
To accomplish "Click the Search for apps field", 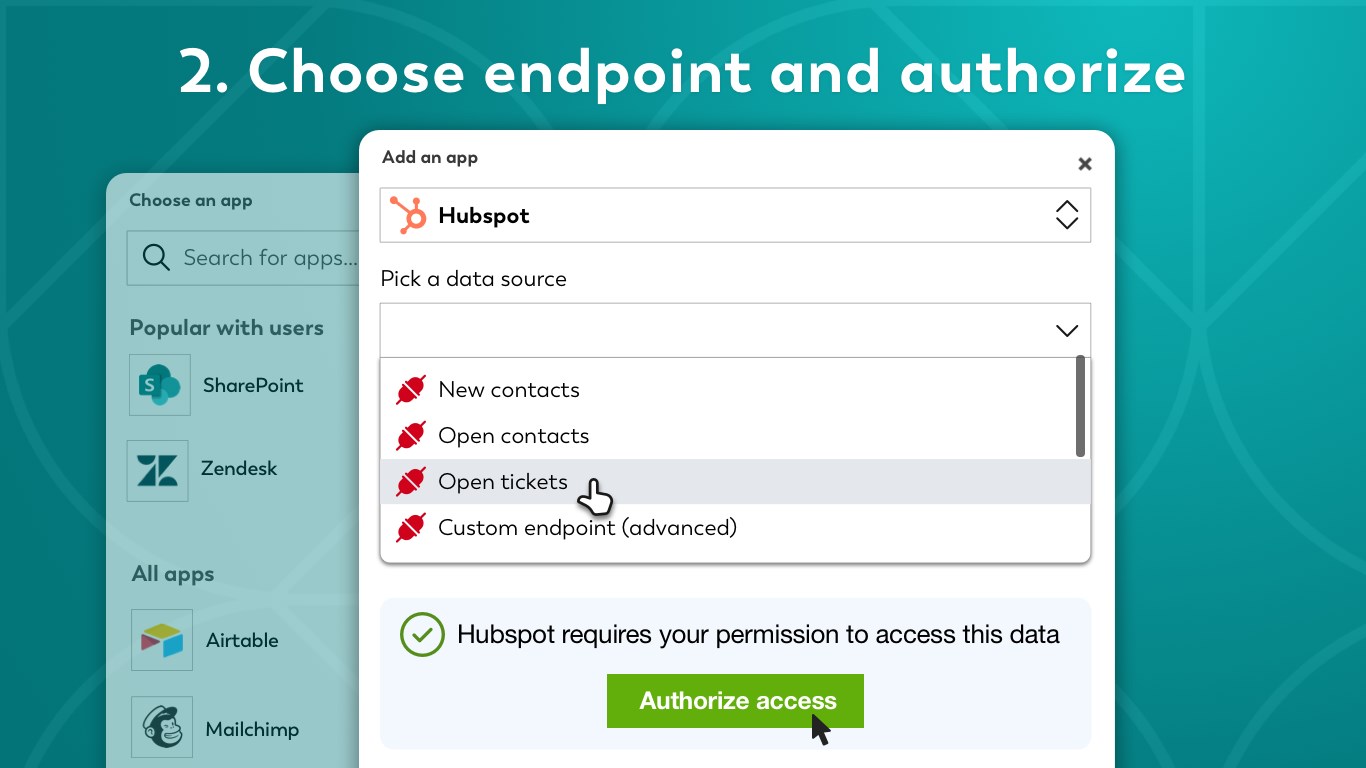I will coord(268,258).
